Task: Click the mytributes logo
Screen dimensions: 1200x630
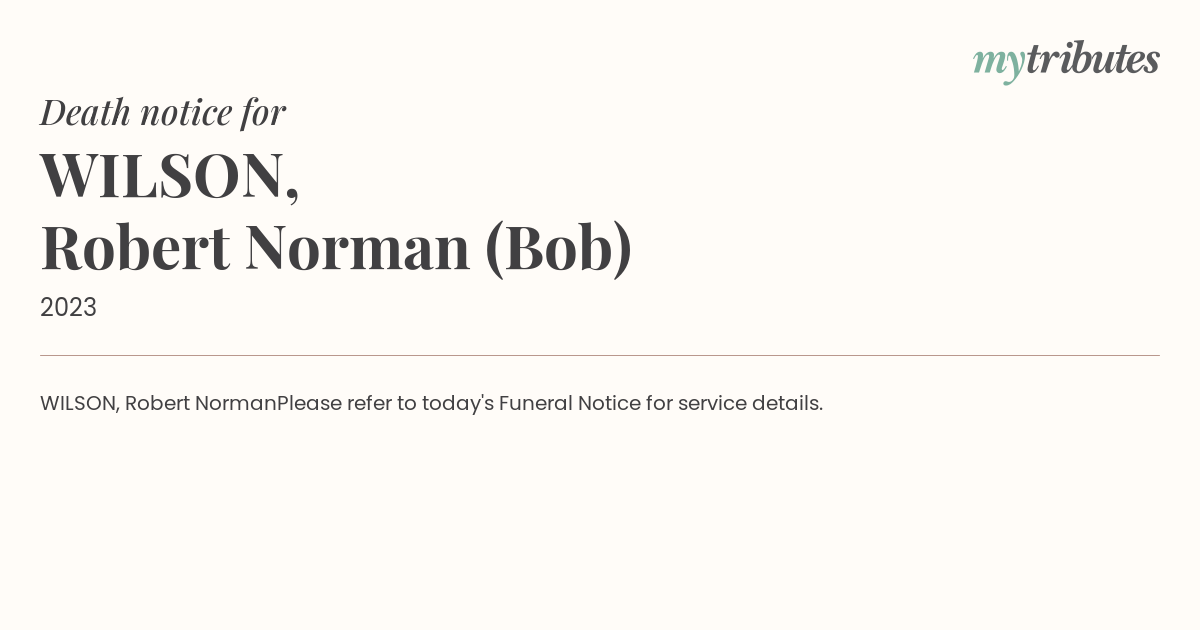Action: coord(1066,61)
